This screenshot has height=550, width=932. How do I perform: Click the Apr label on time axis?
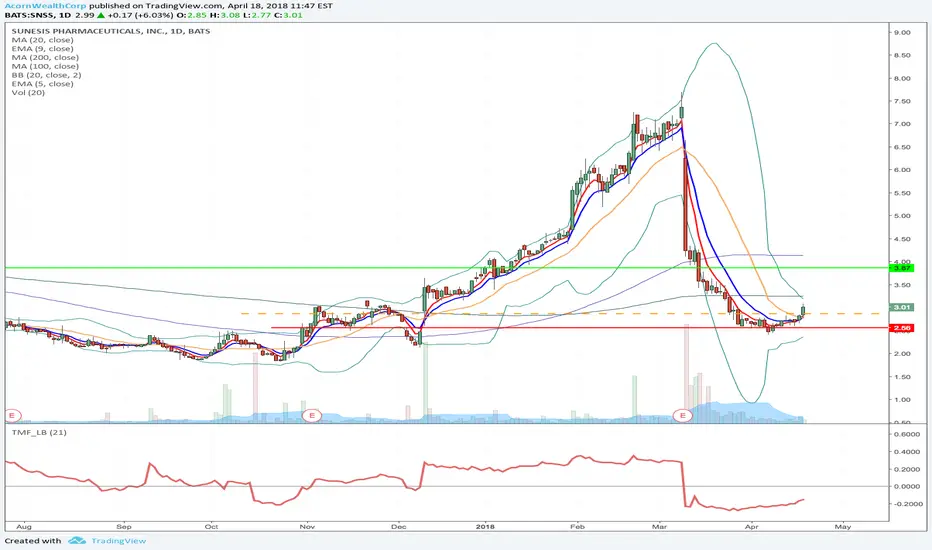(x=752, y=526)
